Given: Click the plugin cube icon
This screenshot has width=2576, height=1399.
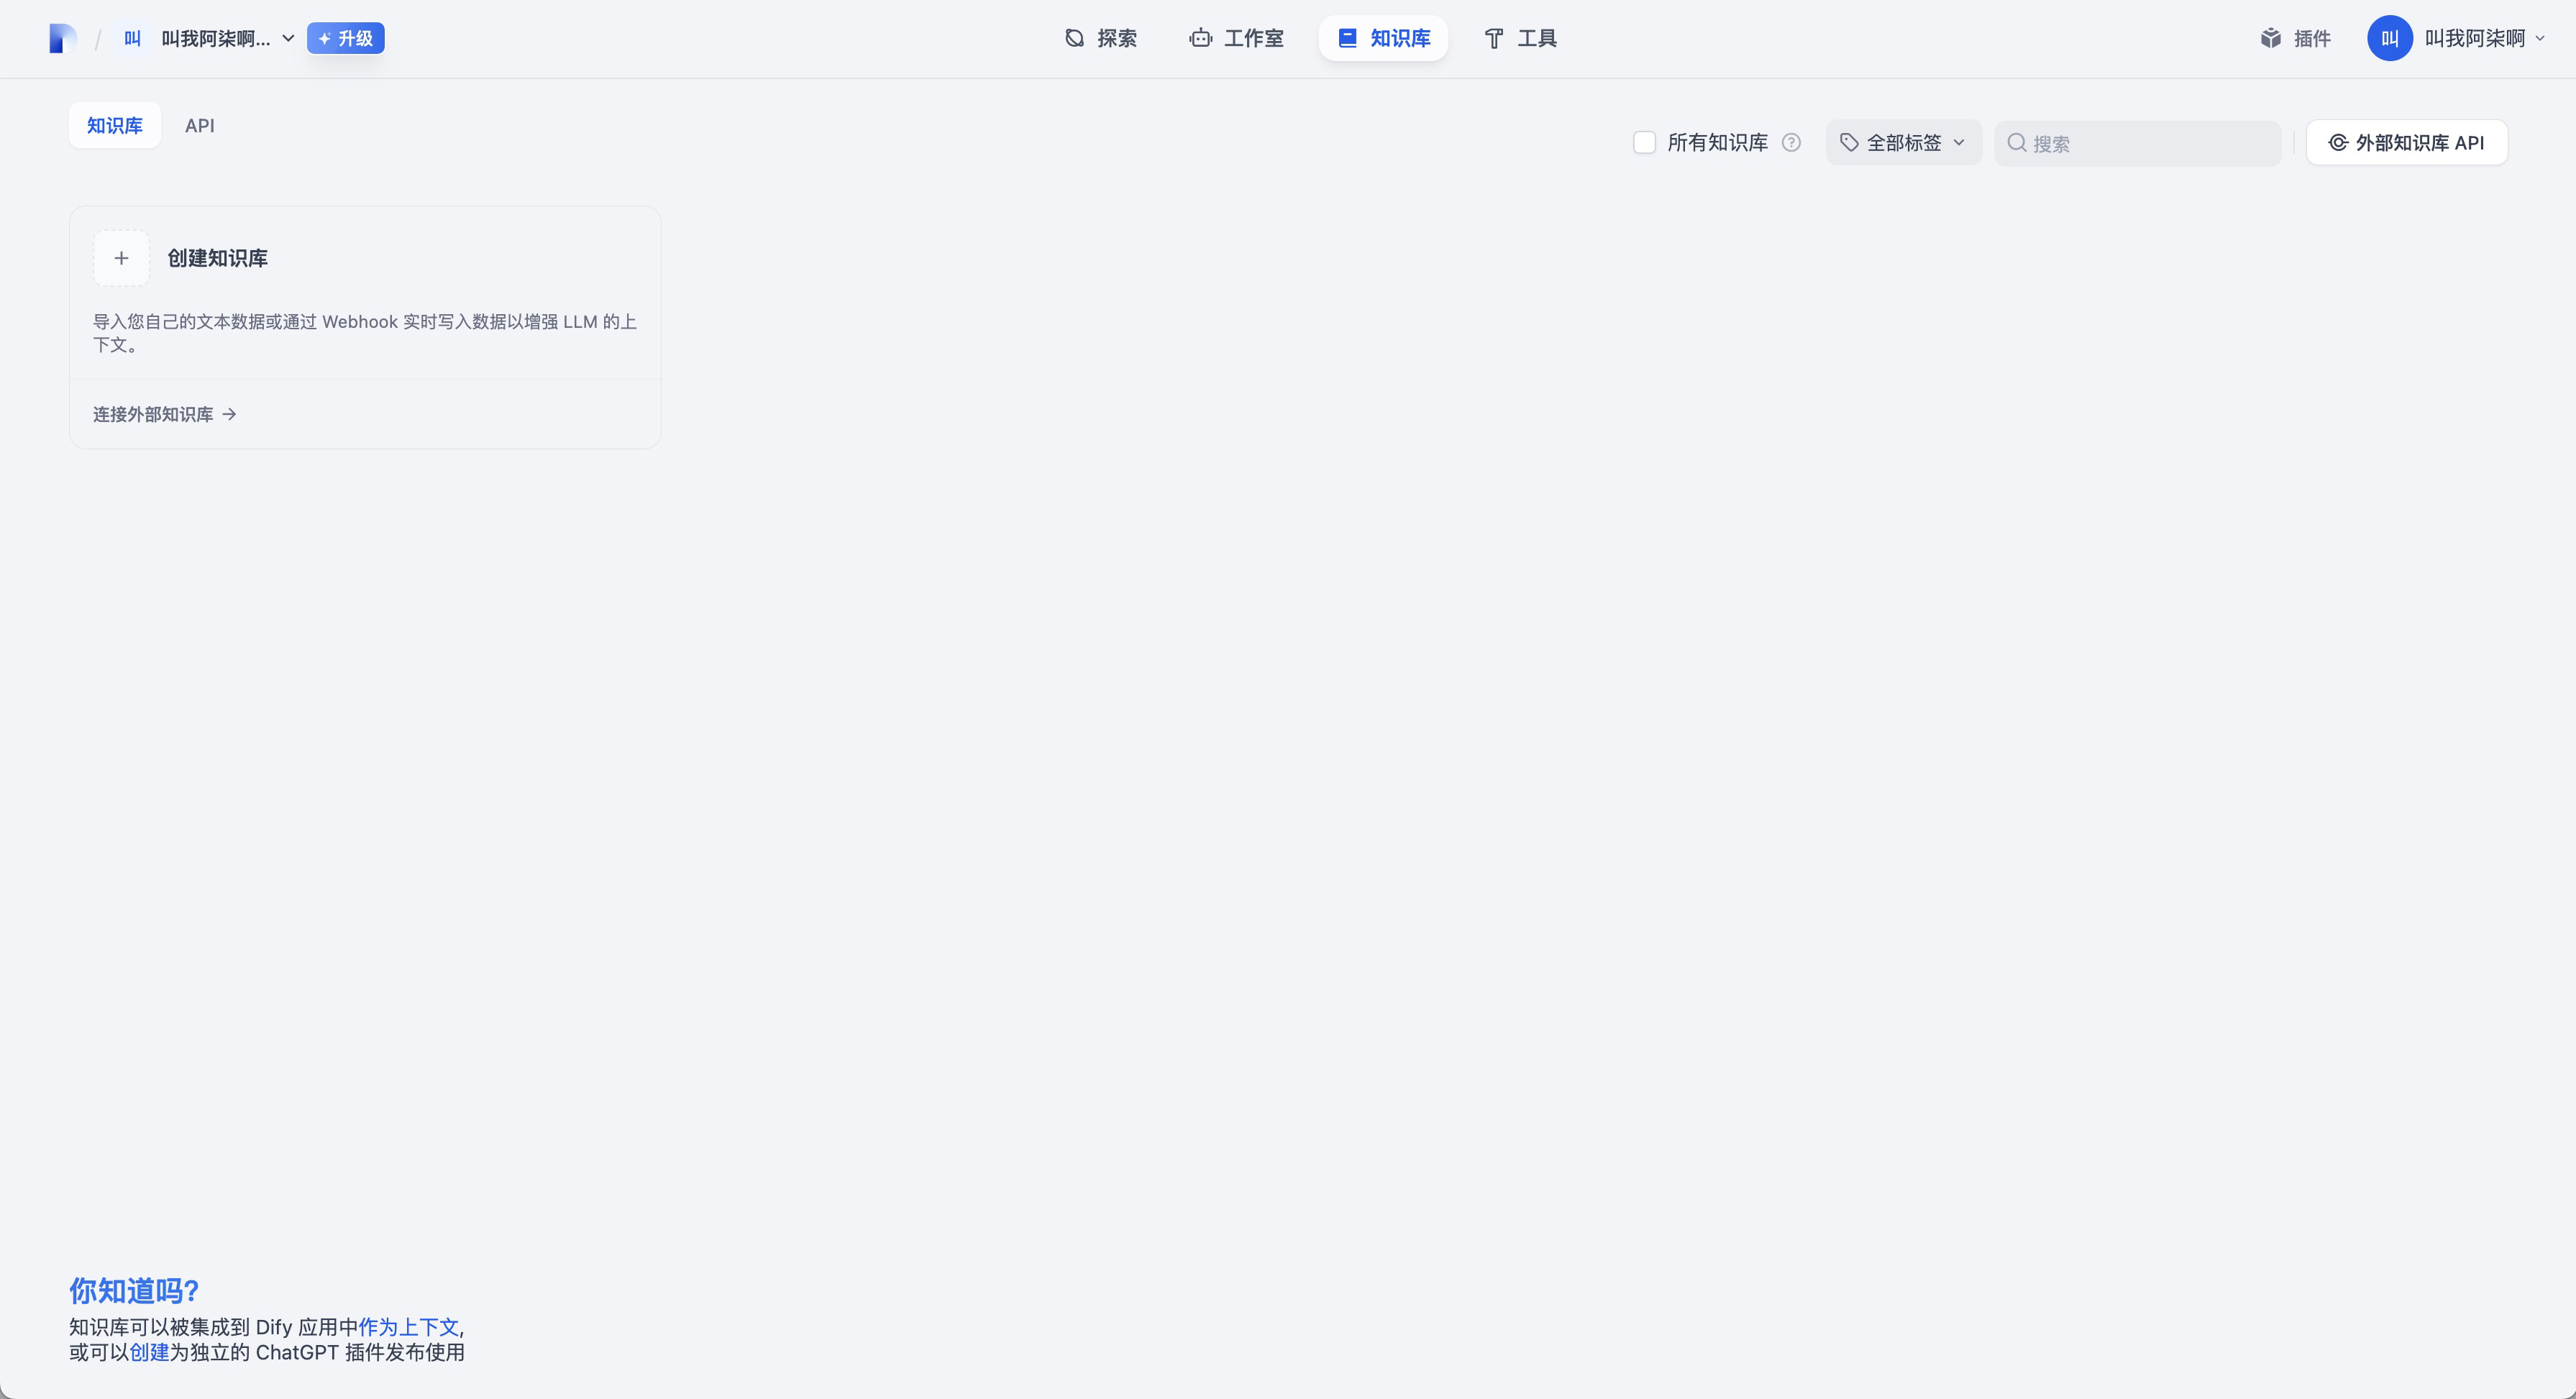Looking at the screenshot, I should coord(2270,39).
